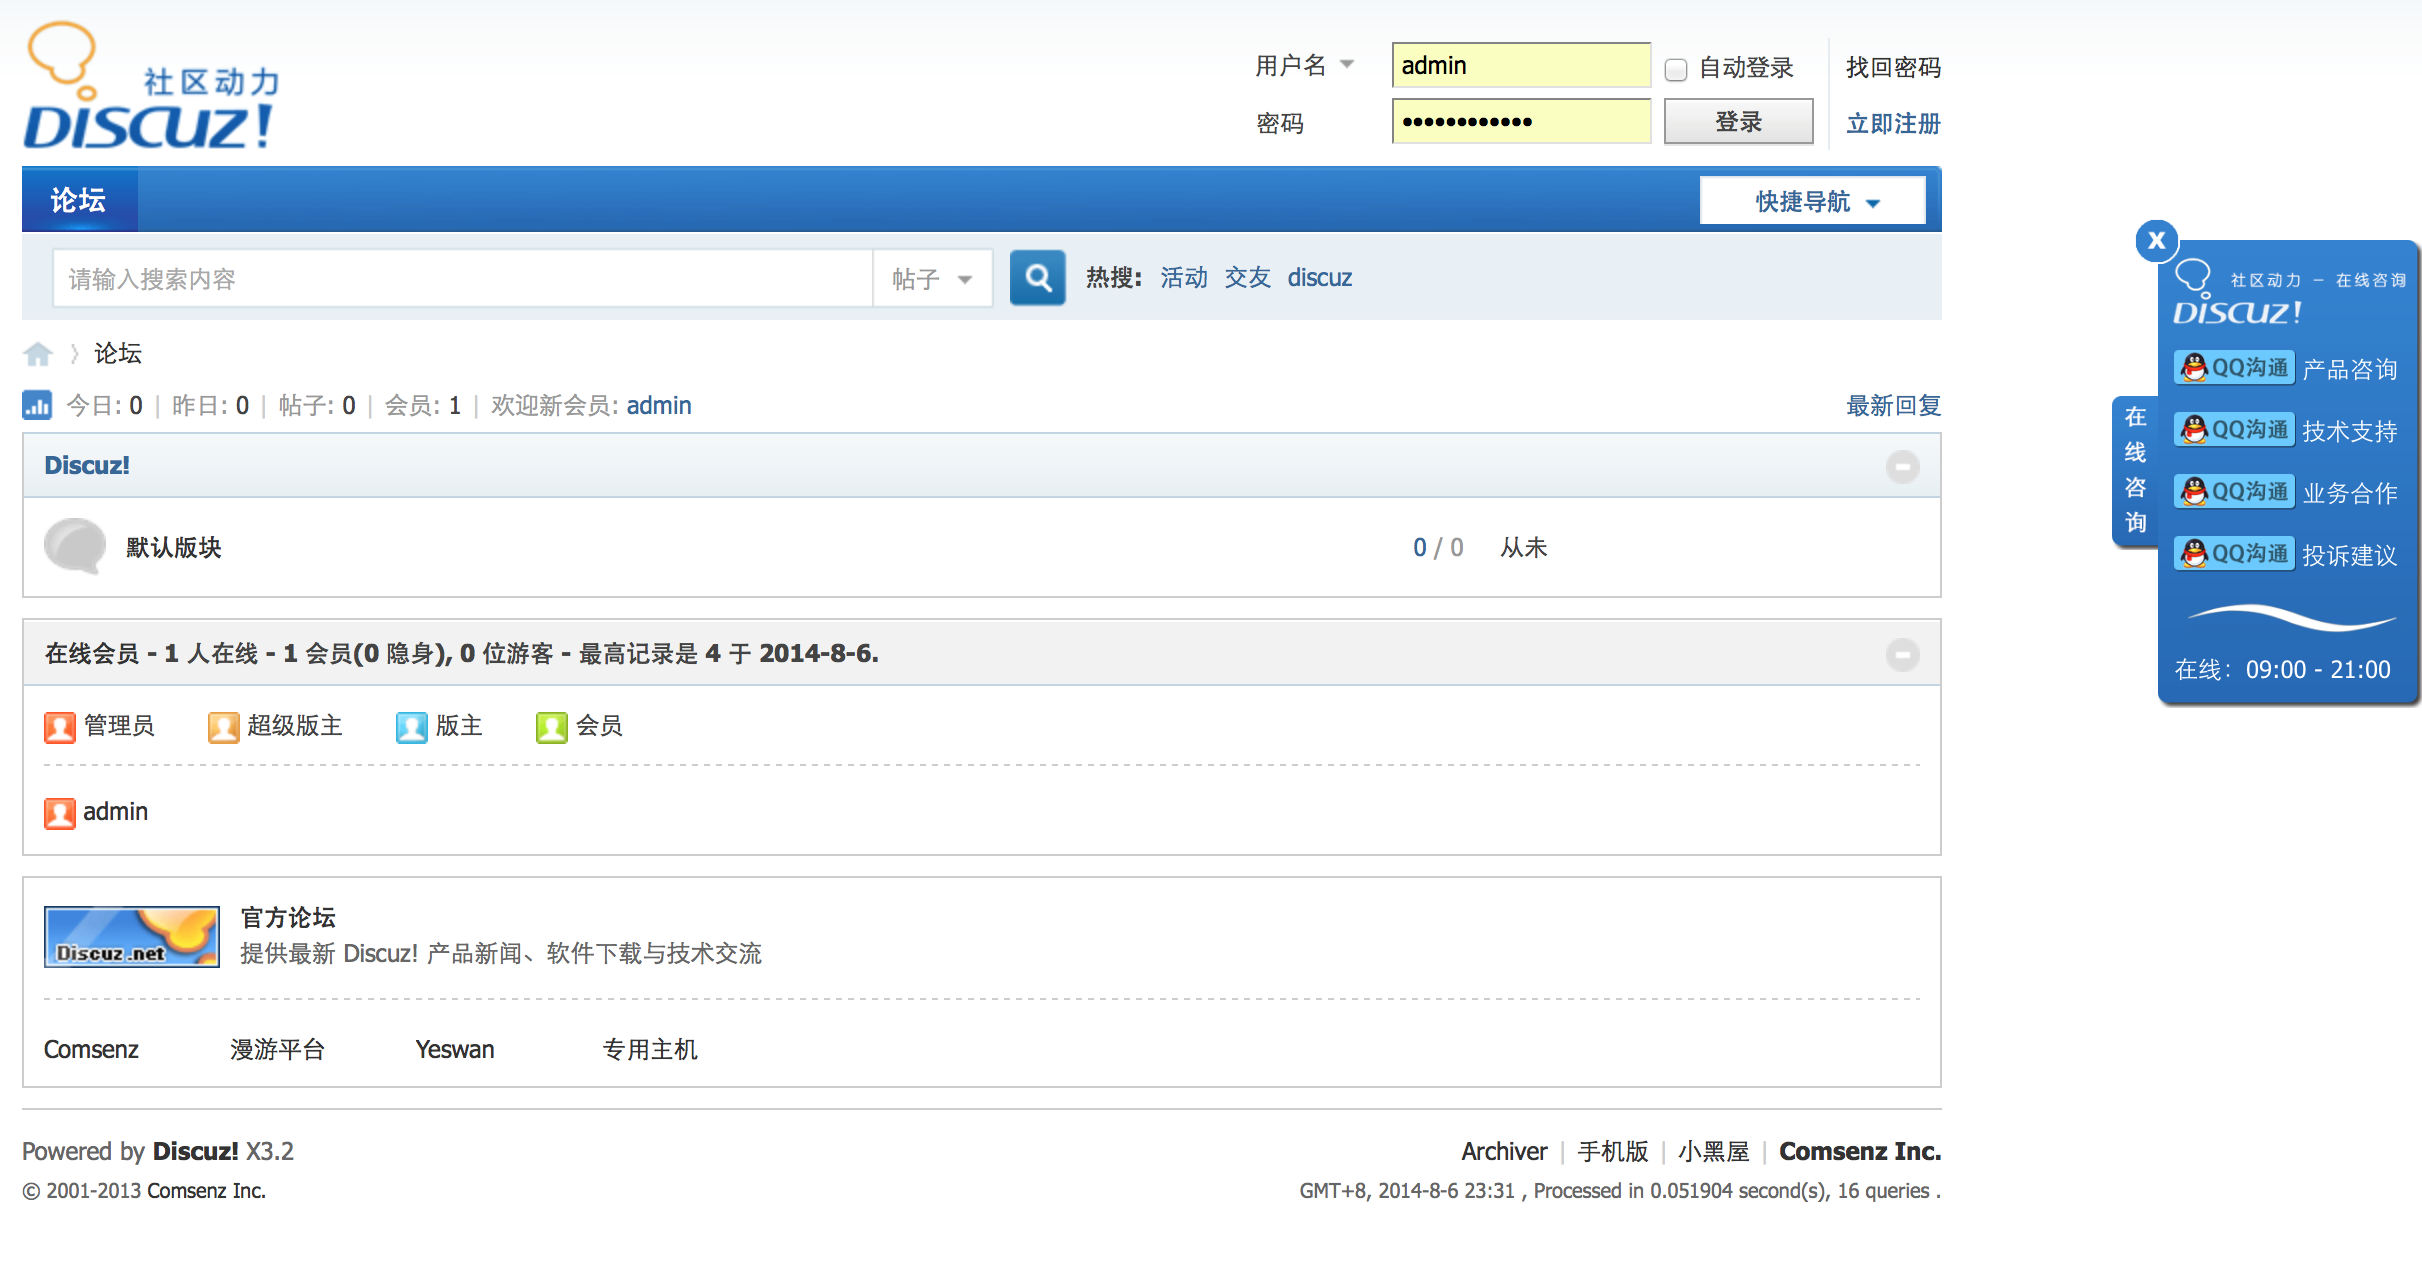Open QQ沟通 for 产品咨询
Viewport: 2422px width, 1272px height.
click(x=2232, y=367)
